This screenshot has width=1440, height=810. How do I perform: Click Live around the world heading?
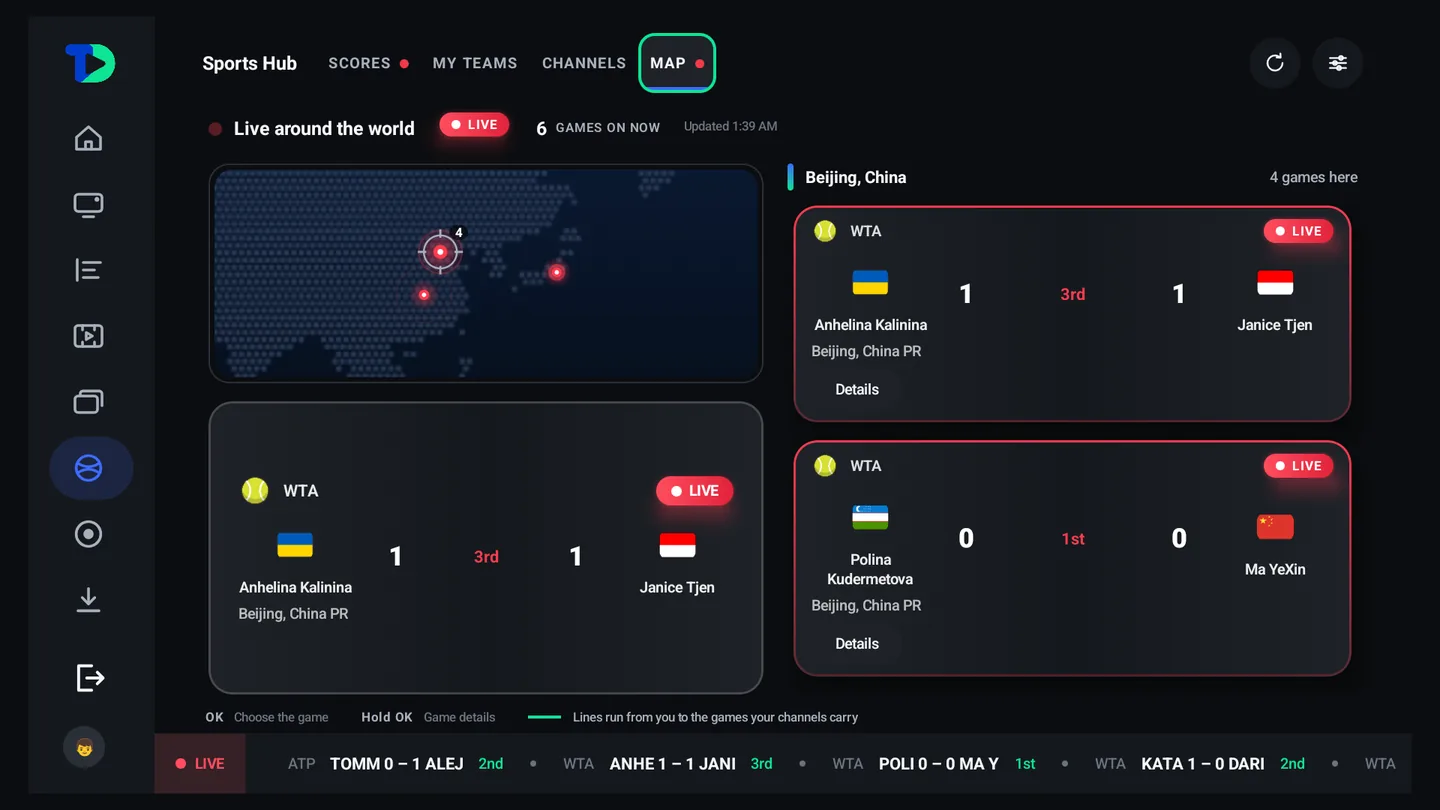point(324,128)
